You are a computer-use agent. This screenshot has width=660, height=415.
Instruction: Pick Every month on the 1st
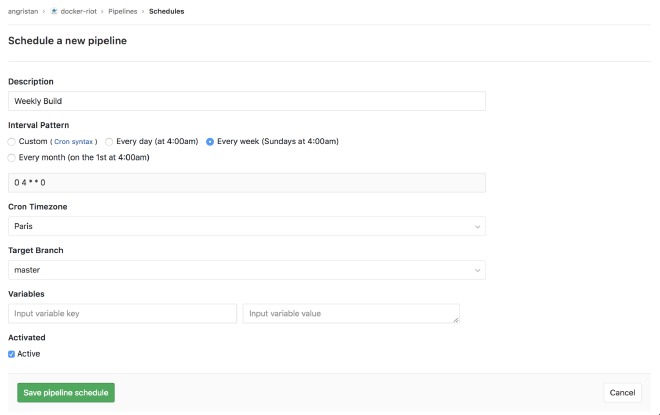[12, 157]
